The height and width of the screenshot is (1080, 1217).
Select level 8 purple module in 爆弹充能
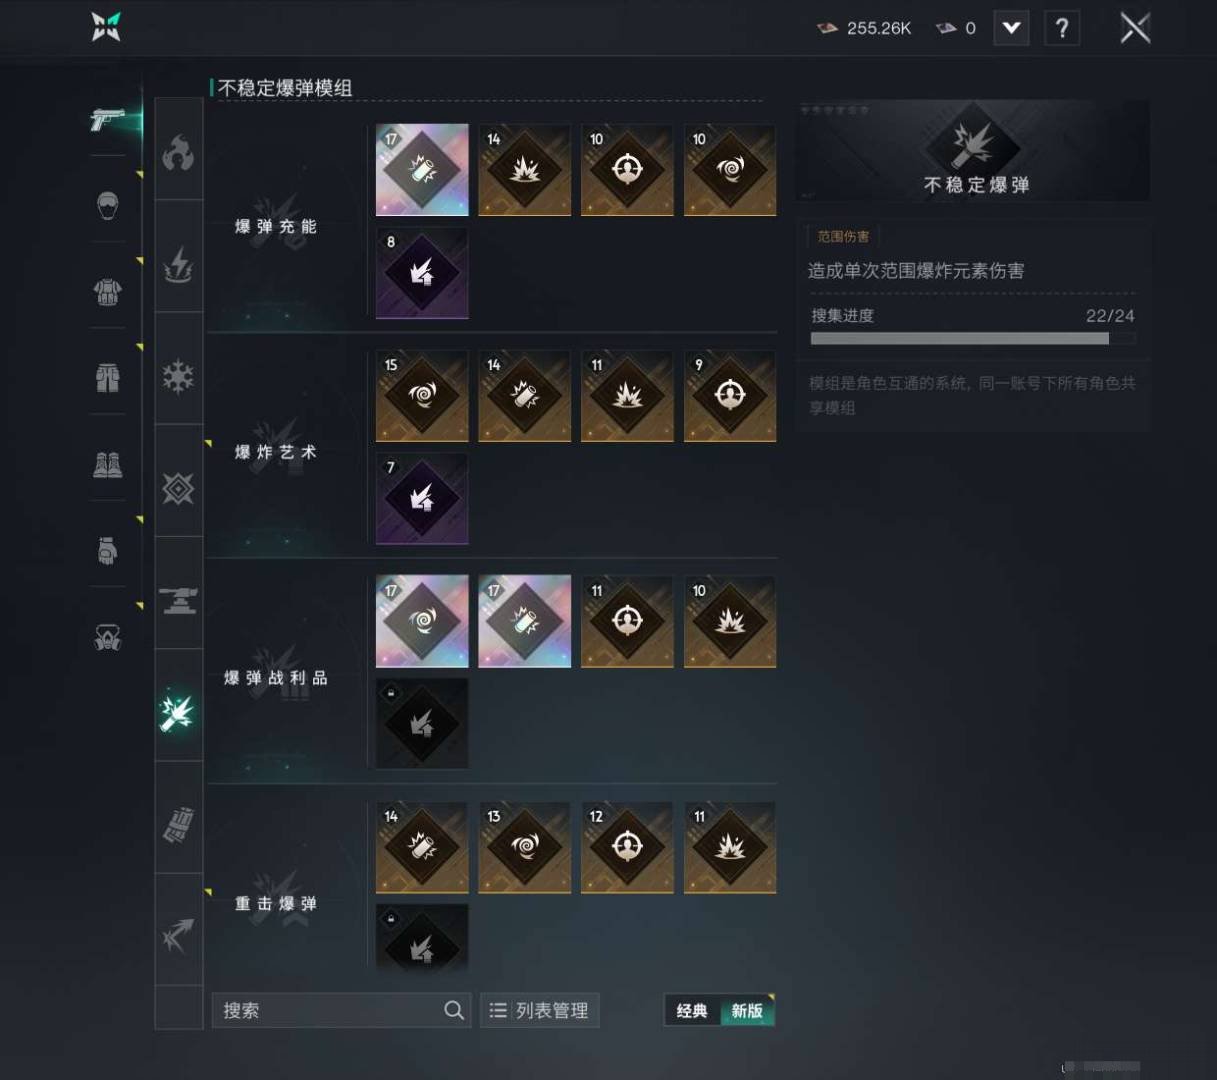(x=422, y=273)
